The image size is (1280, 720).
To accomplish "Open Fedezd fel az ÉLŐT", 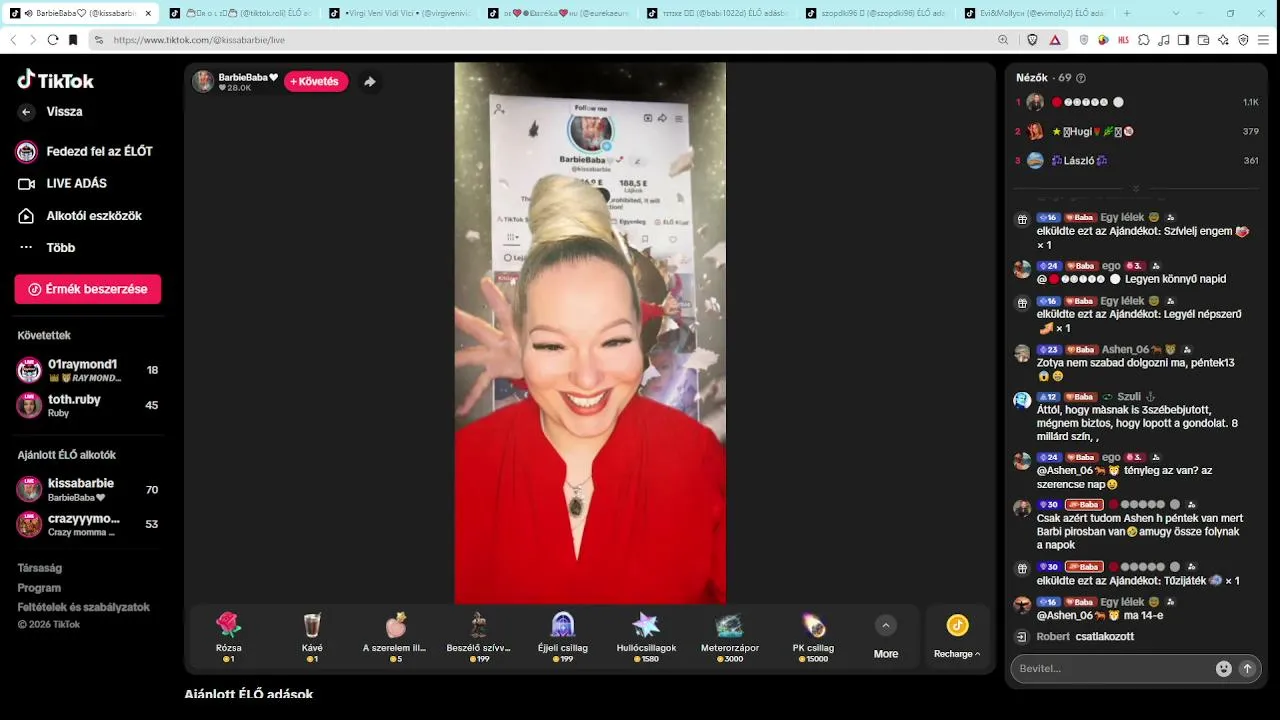I will point(86,151).
